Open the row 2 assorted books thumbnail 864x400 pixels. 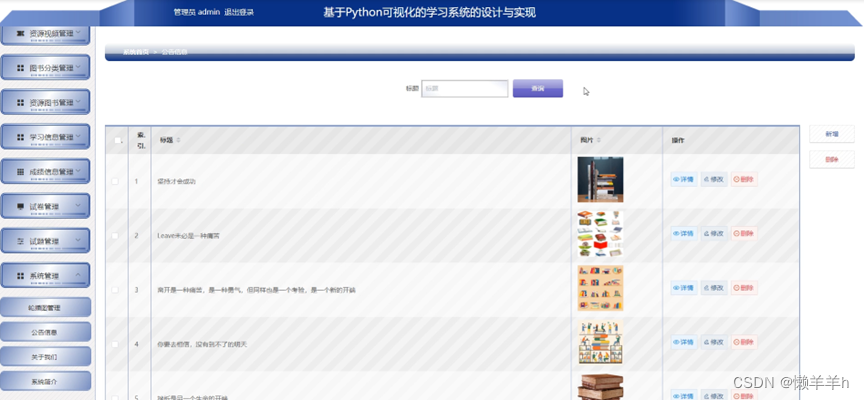600,234
